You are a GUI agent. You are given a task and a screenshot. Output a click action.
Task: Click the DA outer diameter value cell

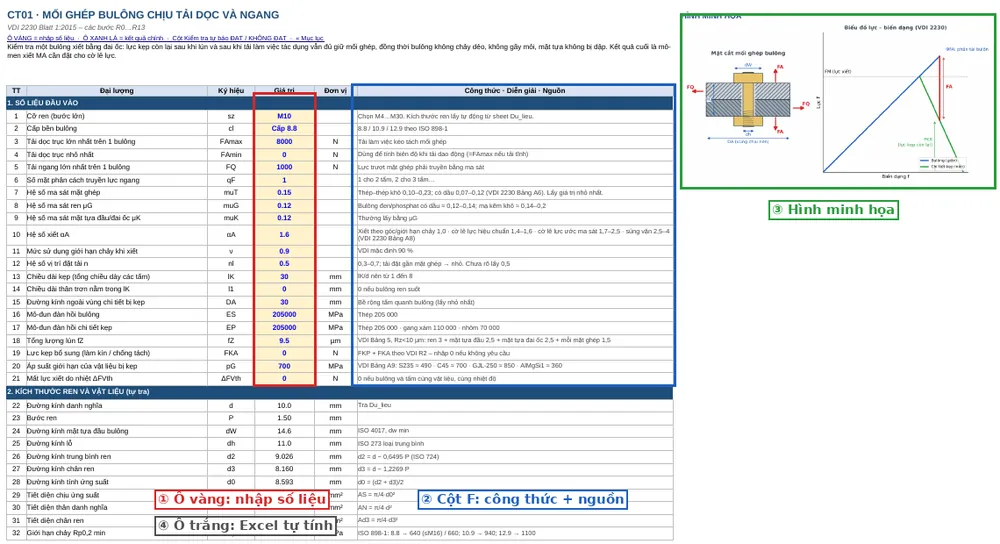click(284, 302)
